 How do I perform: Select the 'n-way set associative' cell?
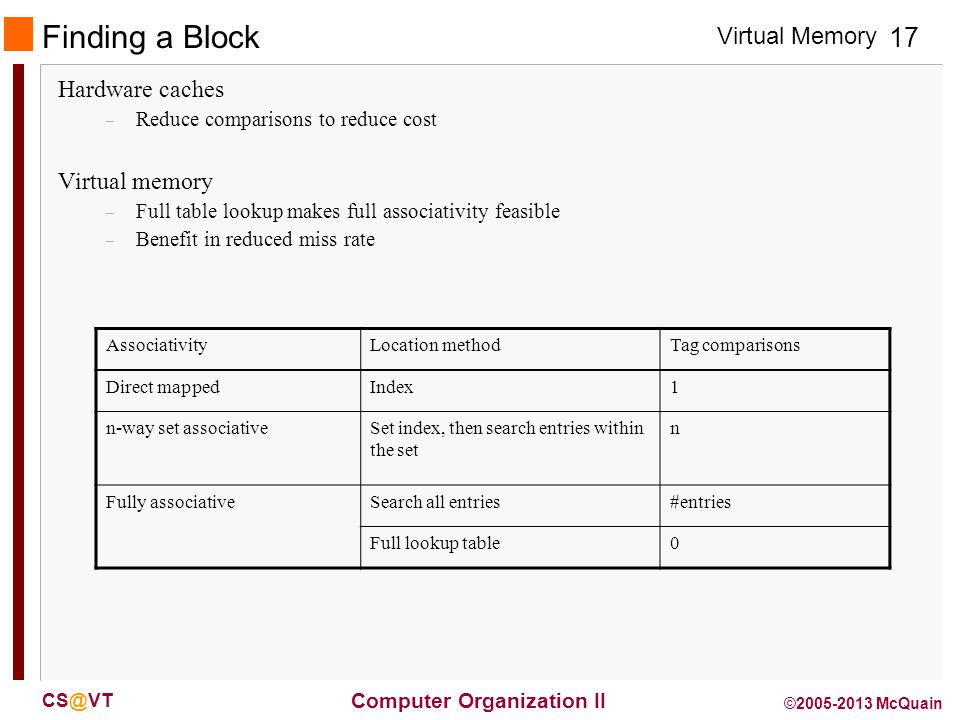click(228, 448)
